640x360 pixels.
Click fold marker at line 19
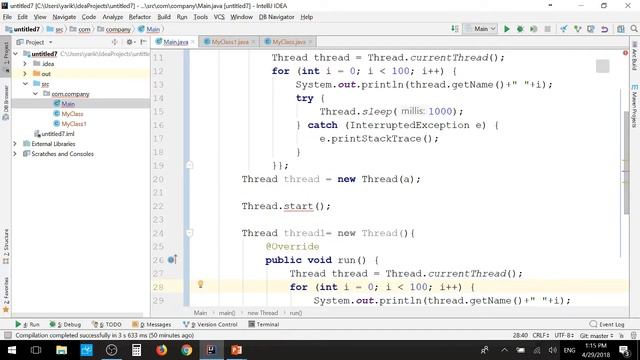189,165
